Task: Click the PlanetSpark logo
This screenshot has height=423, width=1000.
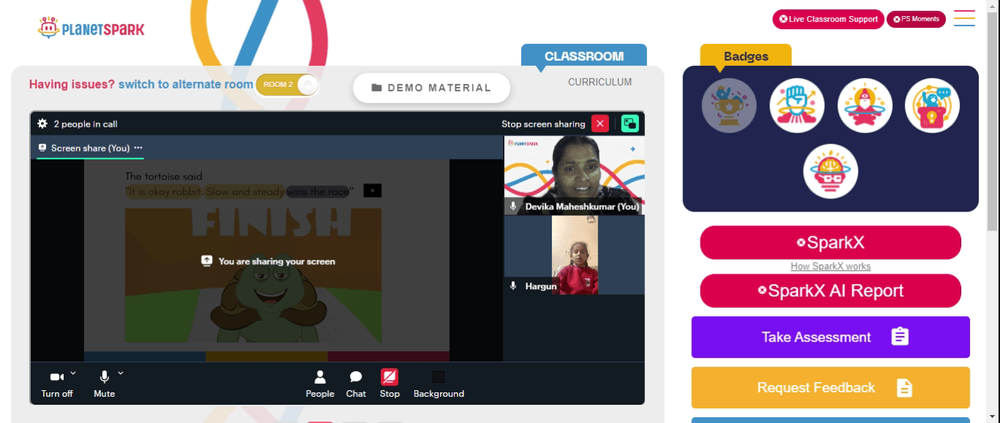Action: click(x=91, y=28)
